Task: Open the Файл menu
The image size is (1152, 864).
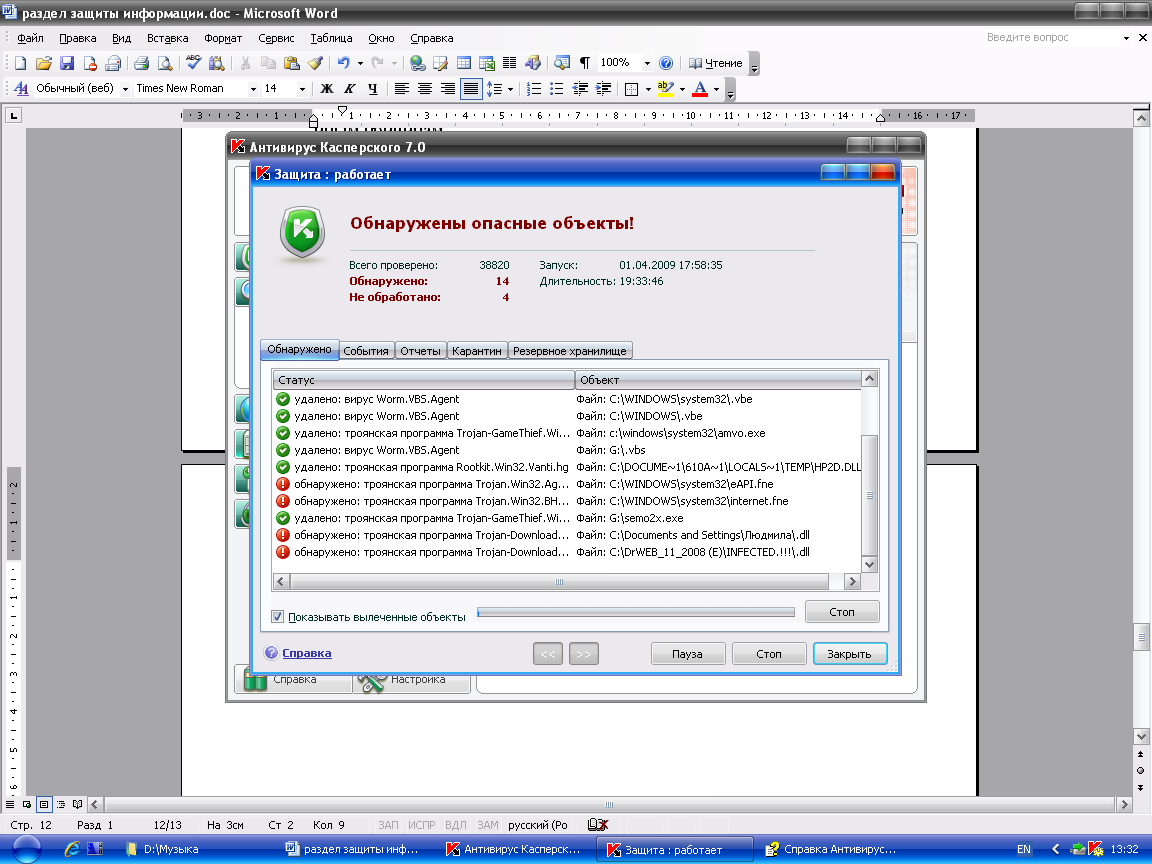Action: click(30, 38)
